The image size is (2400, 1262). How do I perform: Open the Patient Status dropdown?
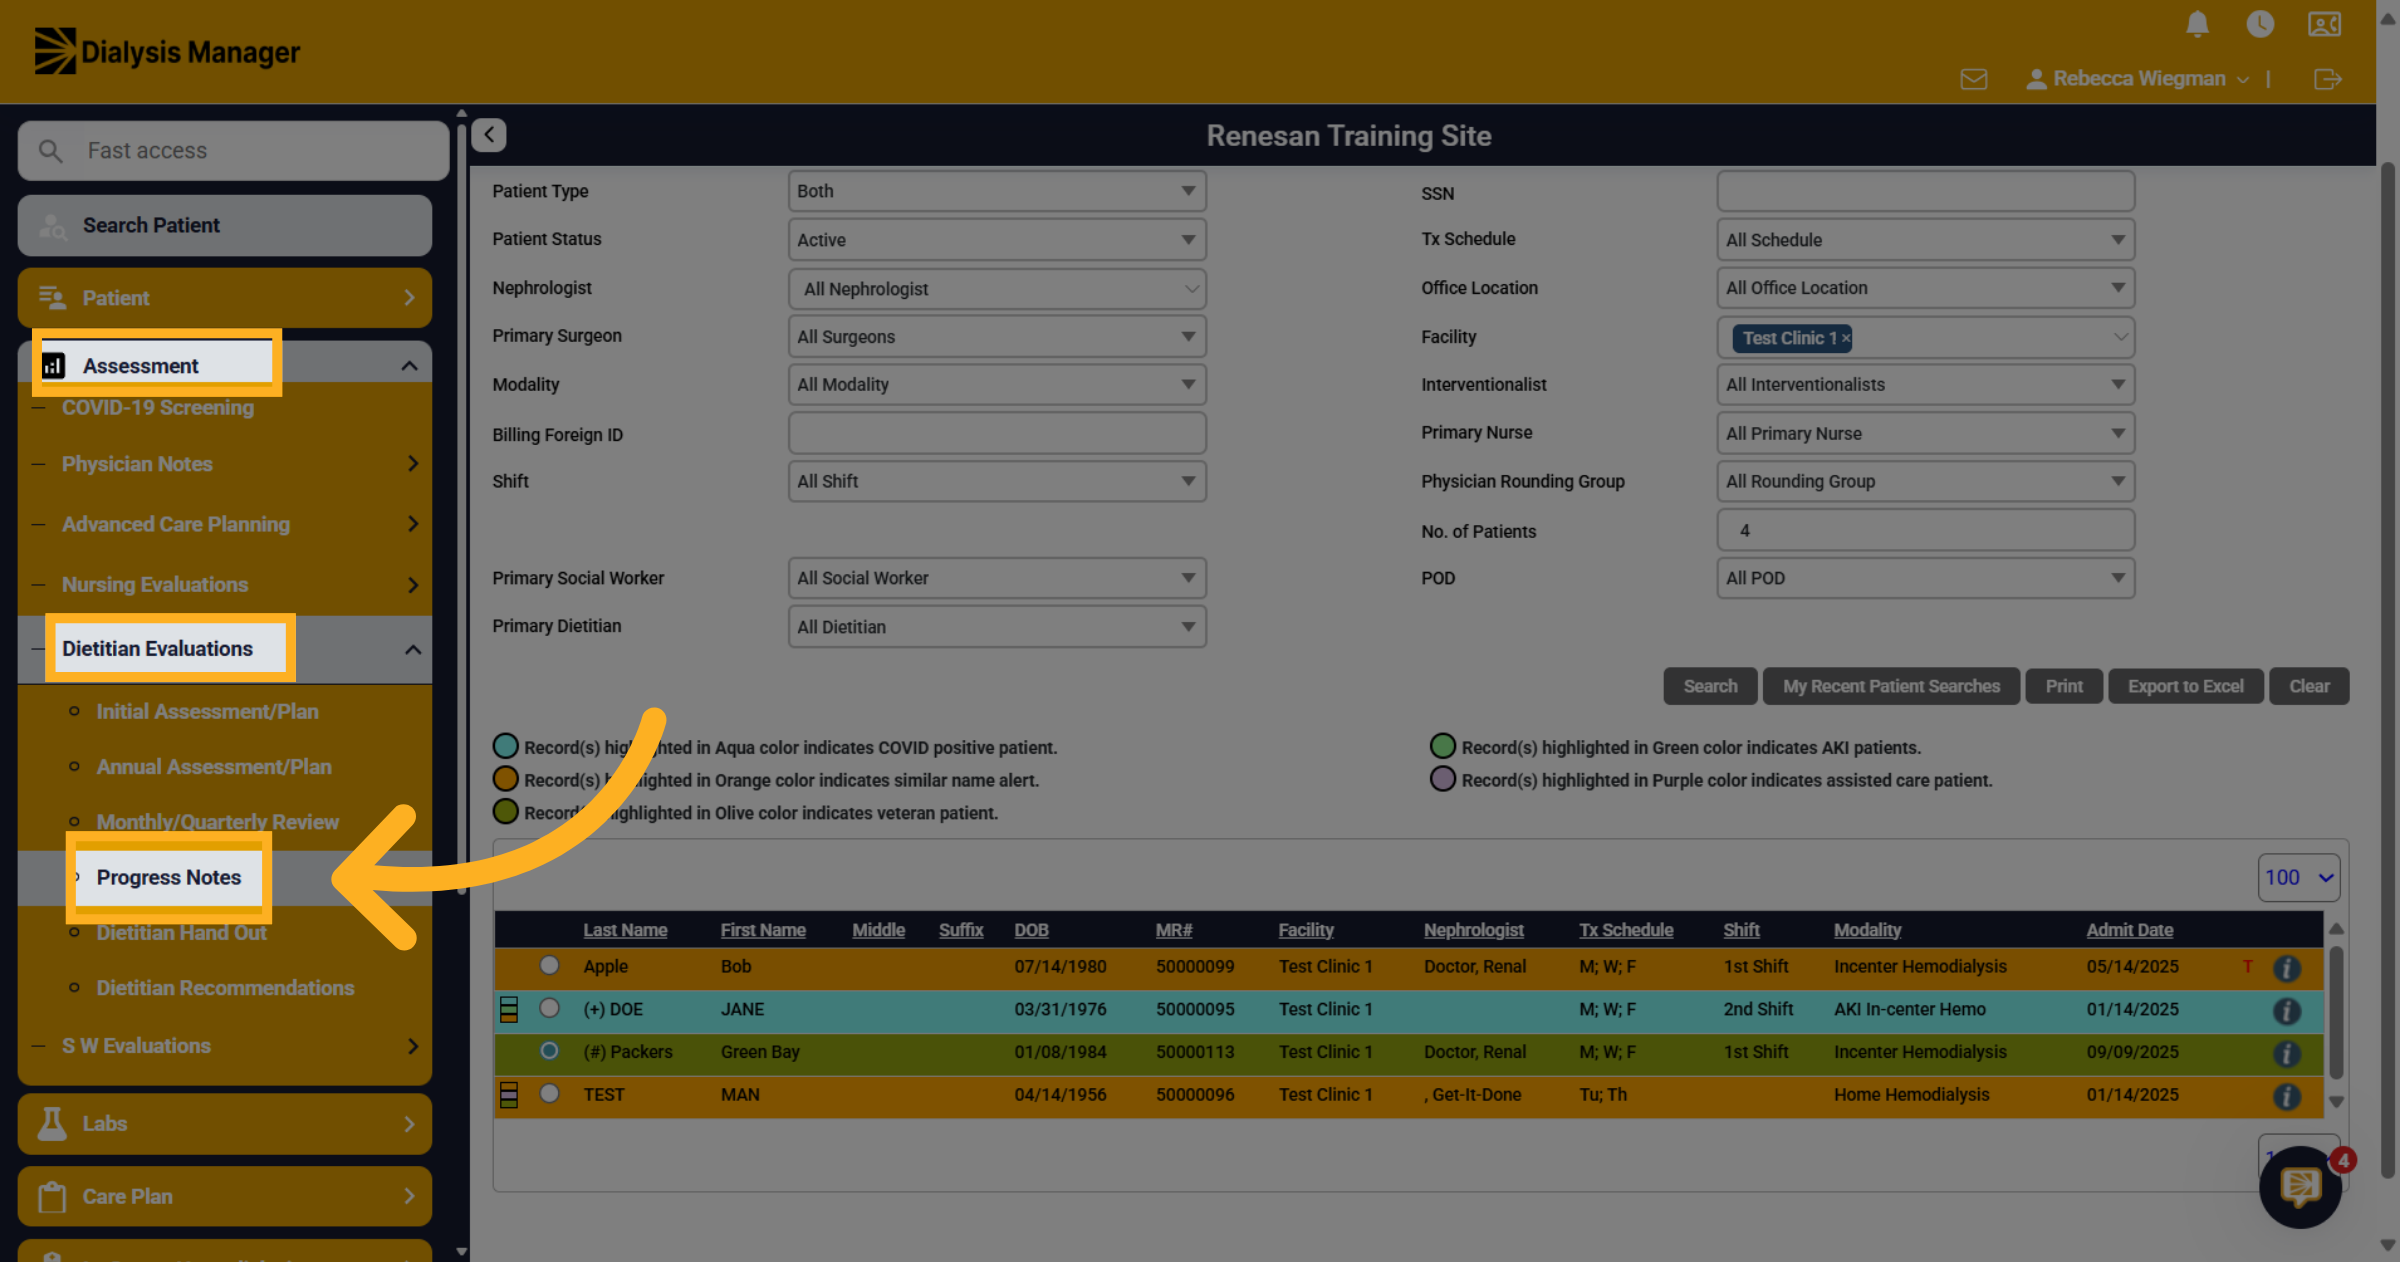point(997,240)
